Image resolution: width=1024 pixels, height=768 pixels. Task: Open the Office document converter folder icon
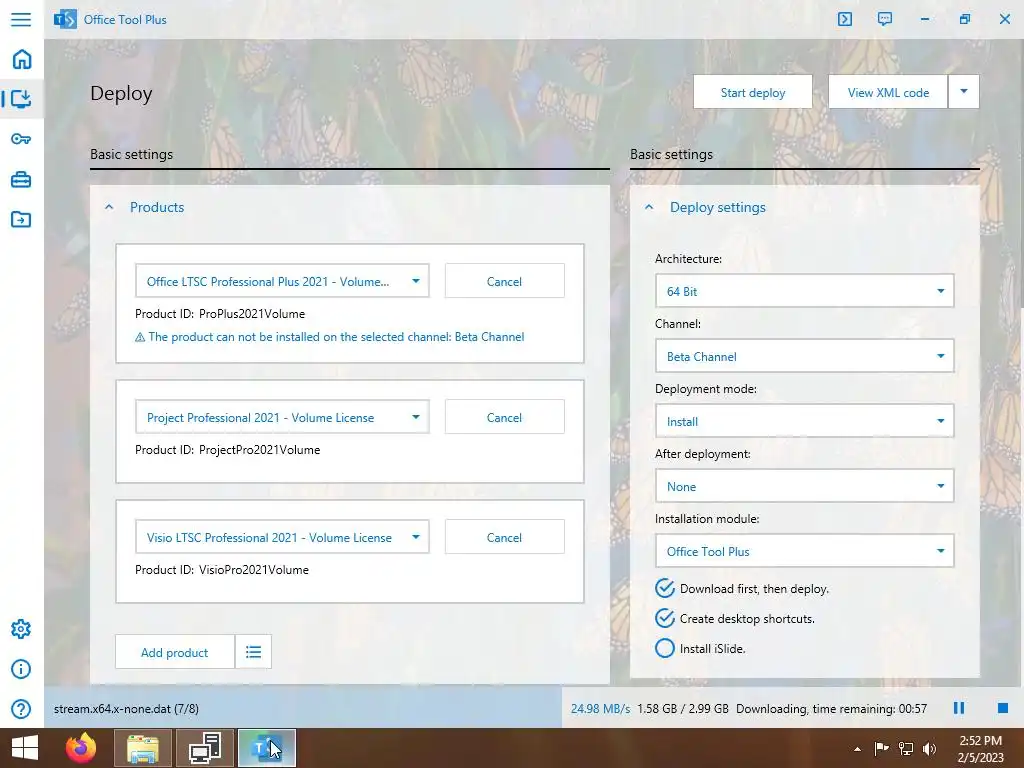pyautogui.click(x=21, y=219)
